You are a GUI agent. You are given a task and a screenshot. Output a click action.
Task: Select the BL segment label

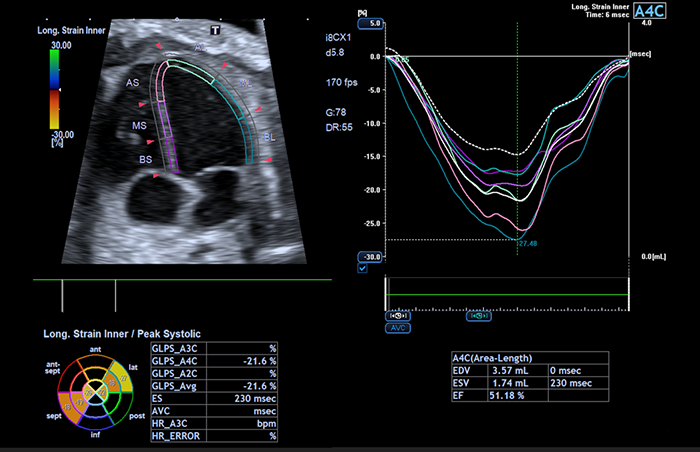(270, 137)
